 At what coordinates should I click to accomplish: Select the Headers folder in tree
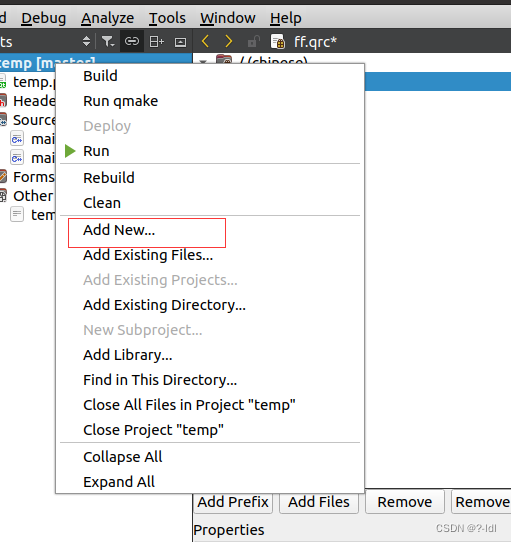[28, 101]
